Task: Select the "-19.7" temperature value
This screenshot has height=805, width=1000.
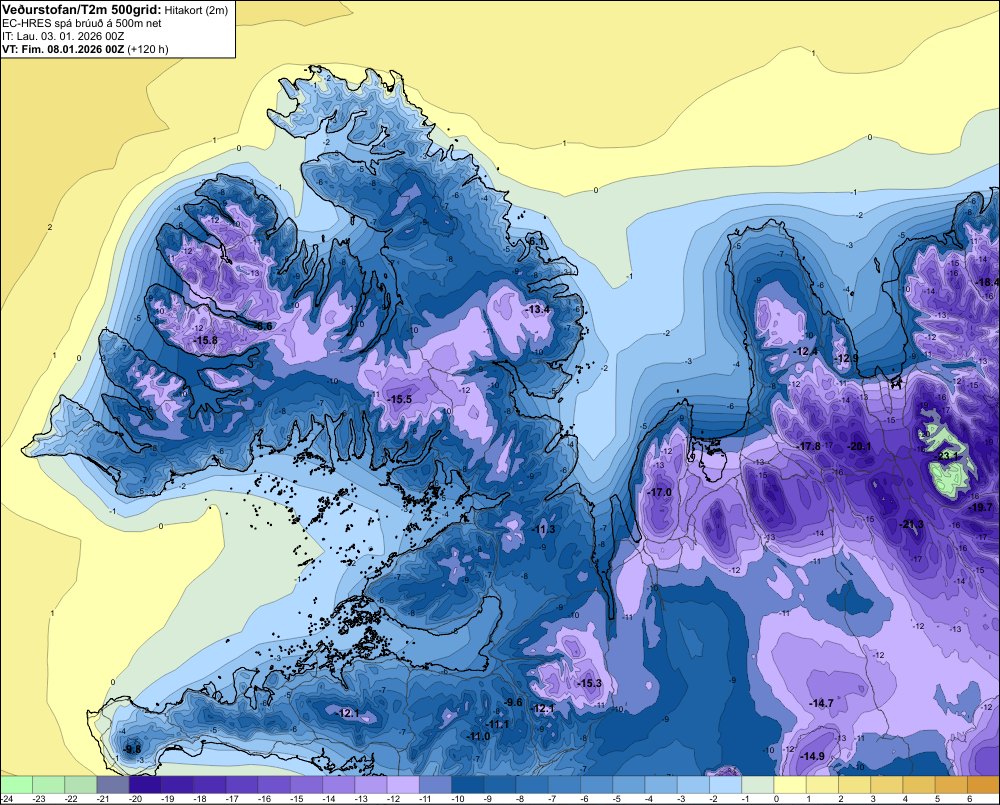Action: pos(980,508)
